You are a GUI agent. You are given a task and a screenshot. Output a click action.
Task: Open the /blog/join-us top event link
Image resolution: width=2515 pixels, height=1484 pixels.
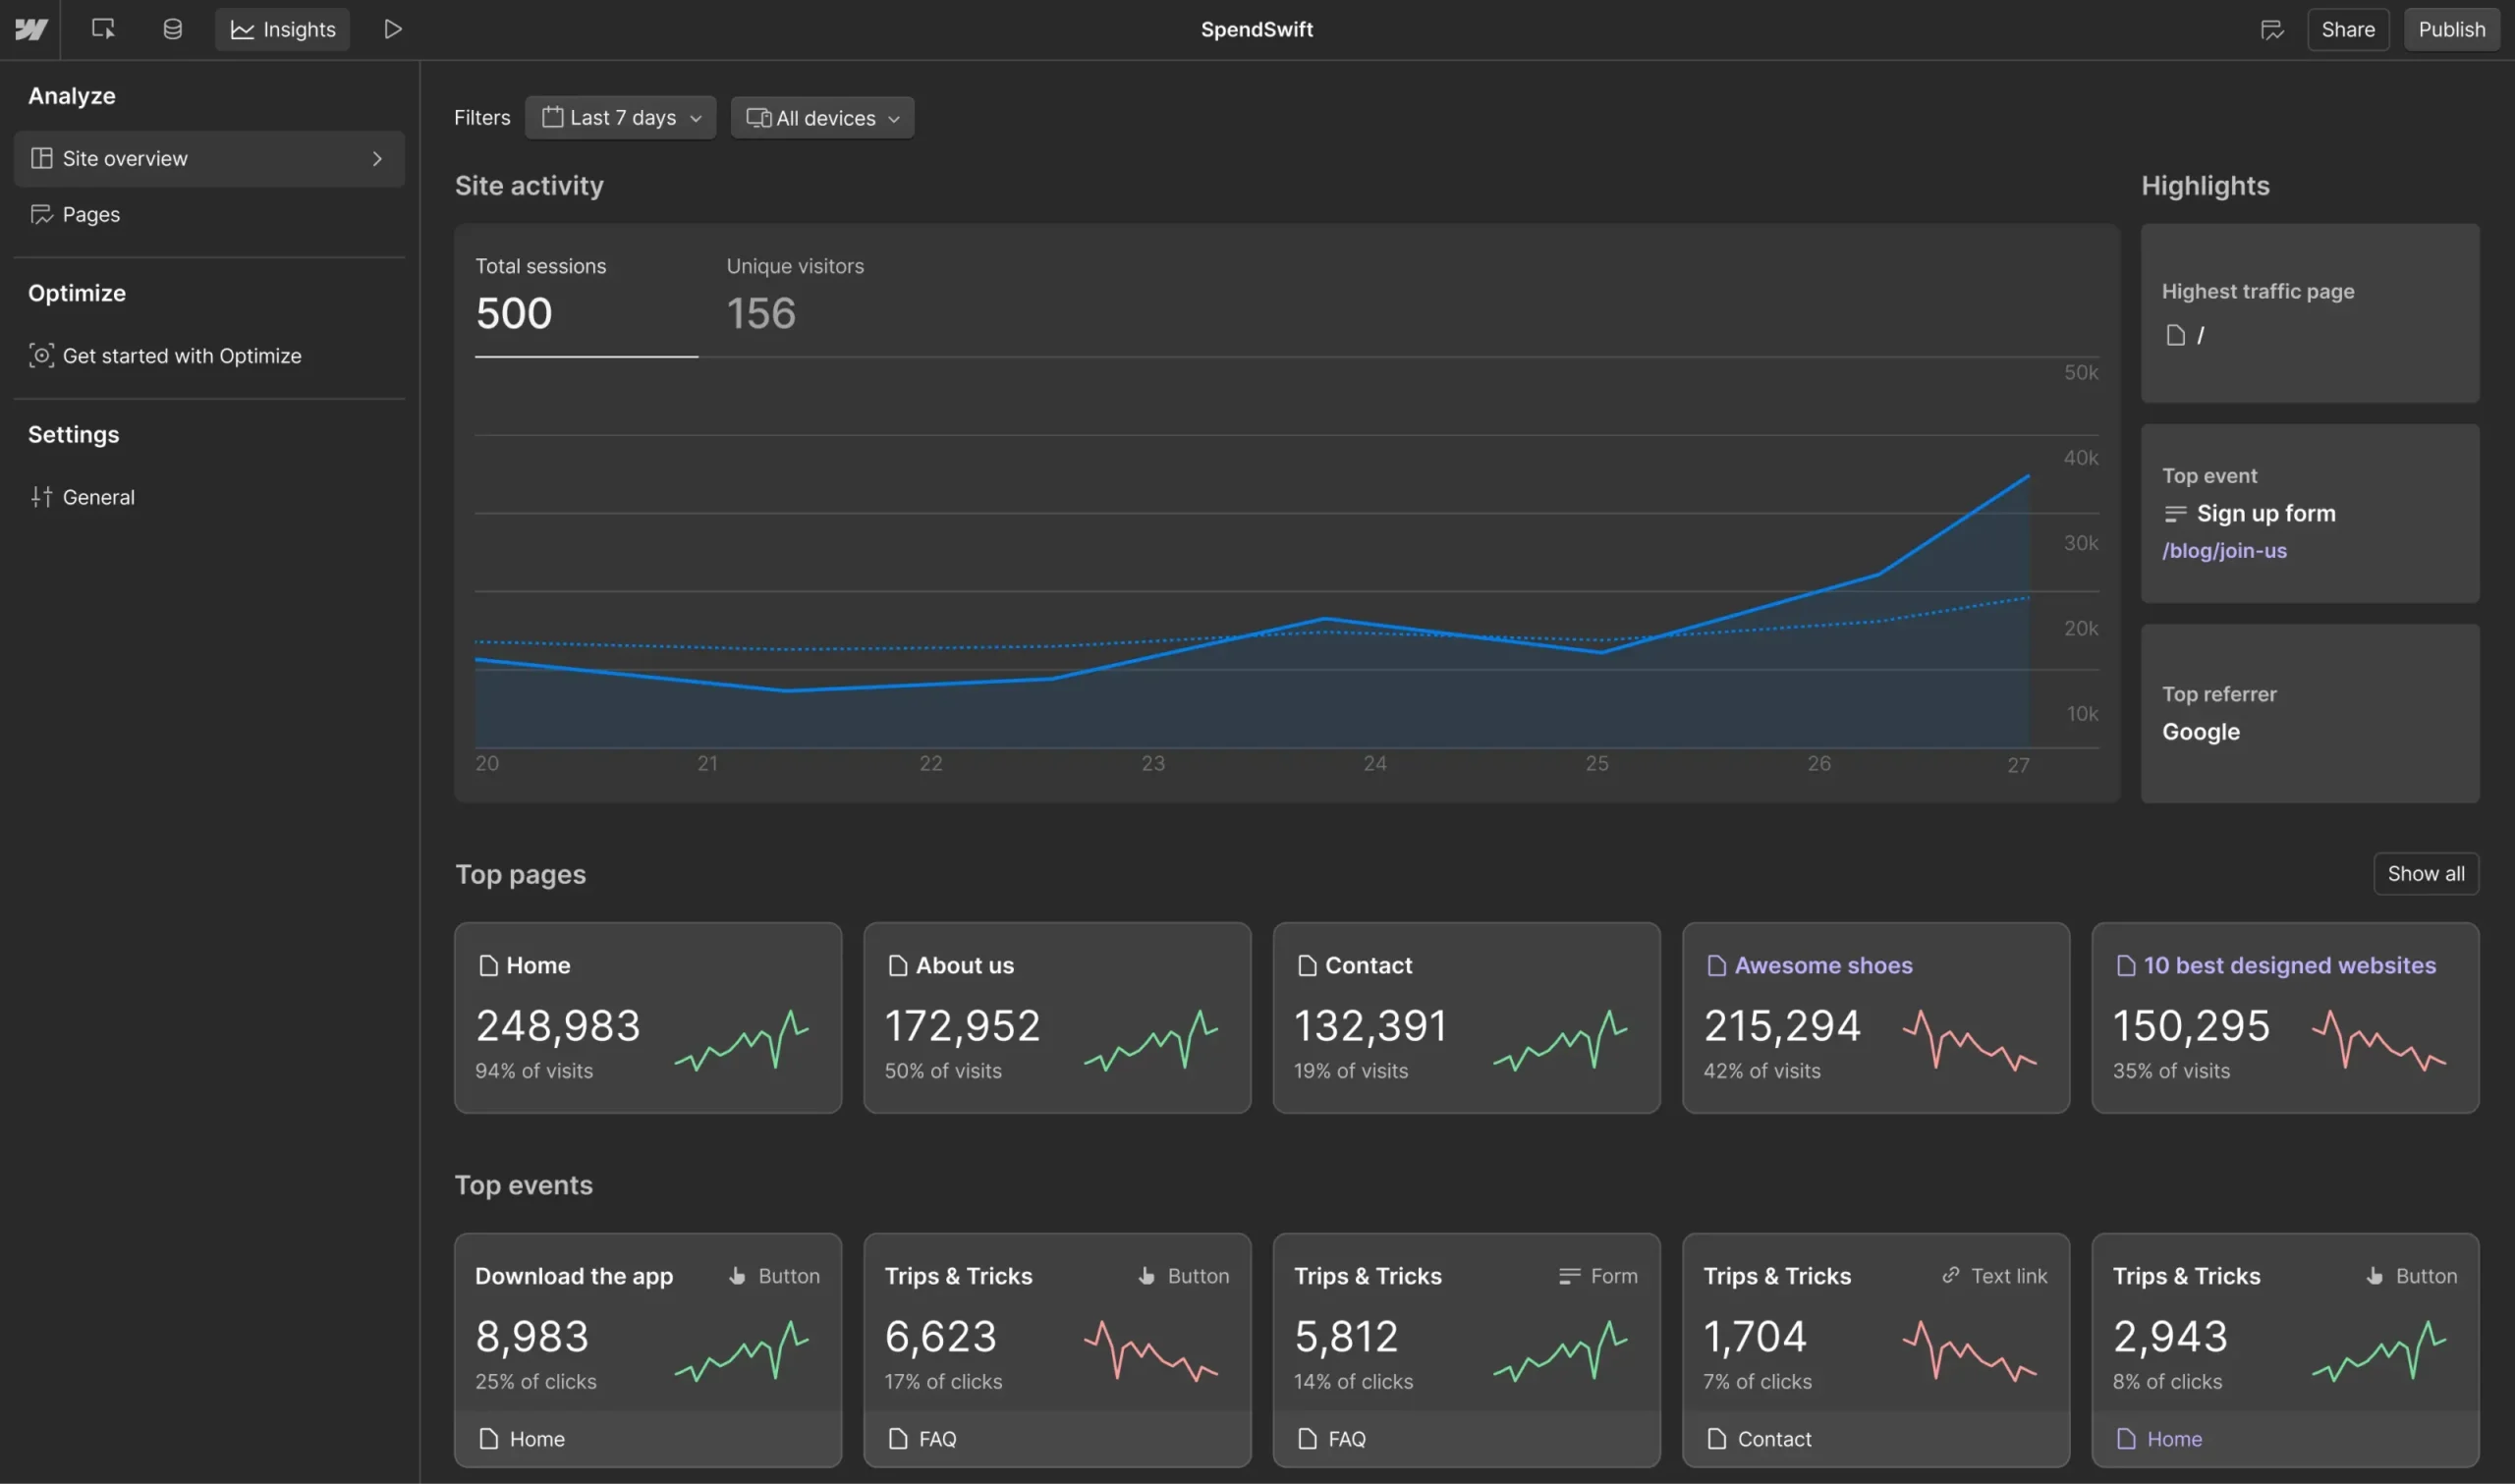[2224, 550]
